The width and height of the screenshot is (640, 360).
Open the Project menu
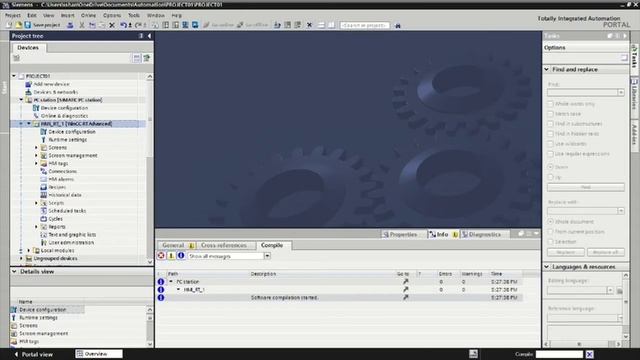click(13, 15)
